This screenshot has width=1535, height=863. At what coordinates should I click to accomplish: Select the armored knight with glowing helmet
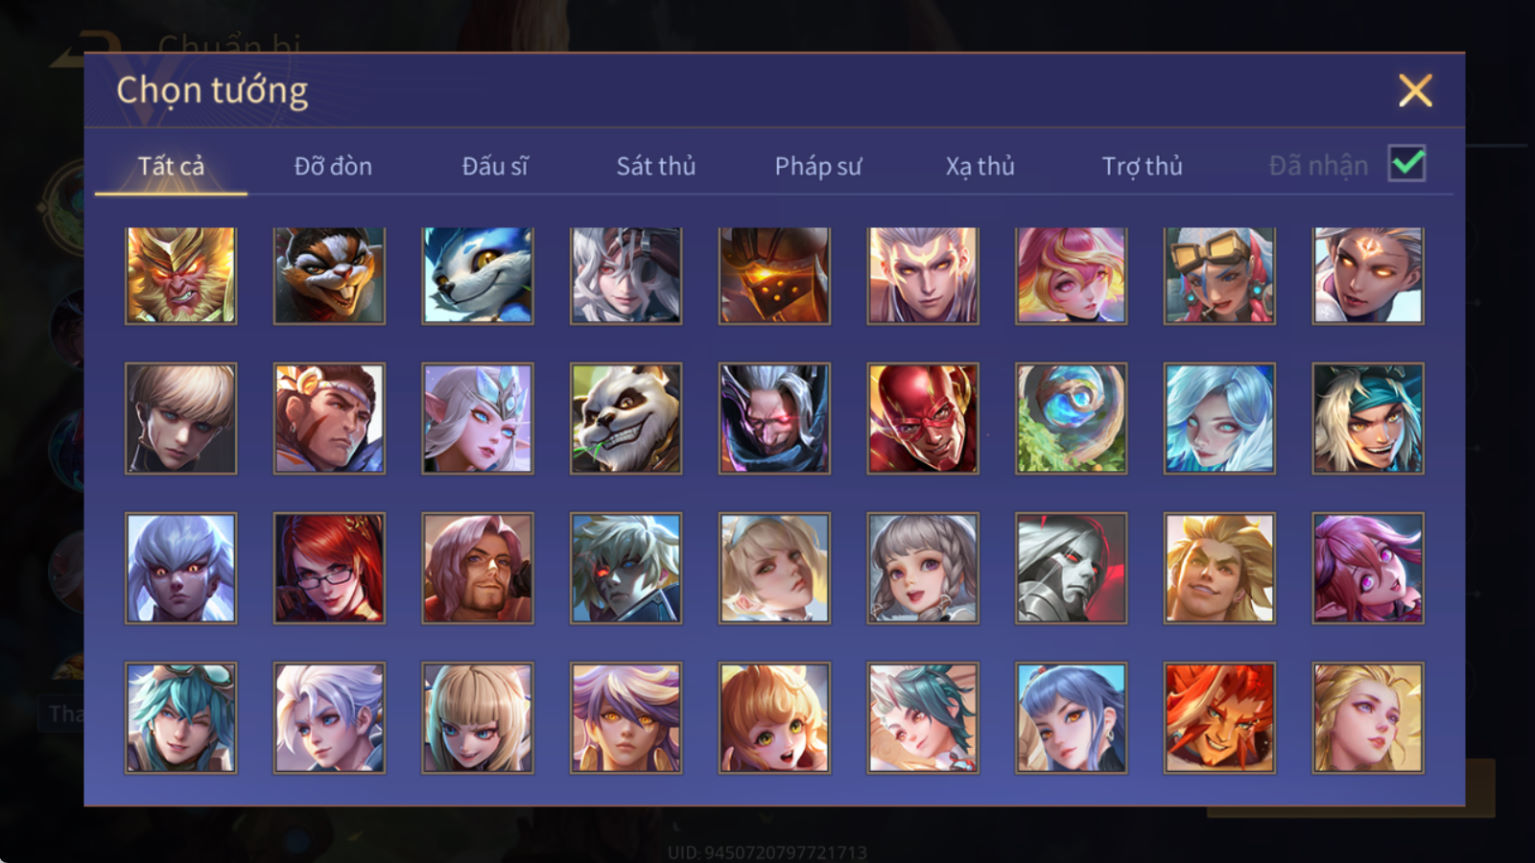[x=774, y=275]
